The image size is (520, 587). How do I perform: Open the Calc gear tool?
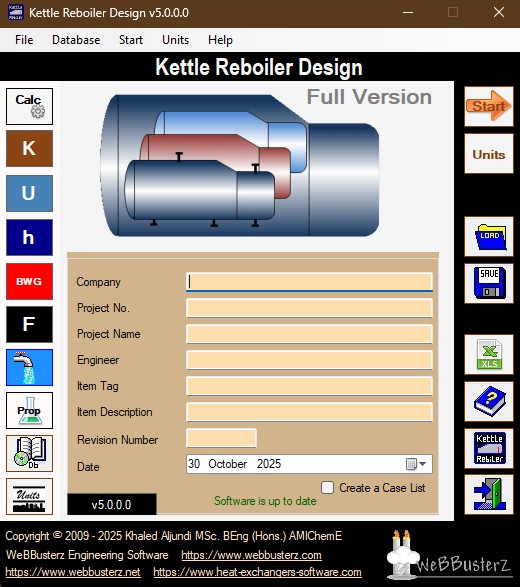tap(29, 106)
